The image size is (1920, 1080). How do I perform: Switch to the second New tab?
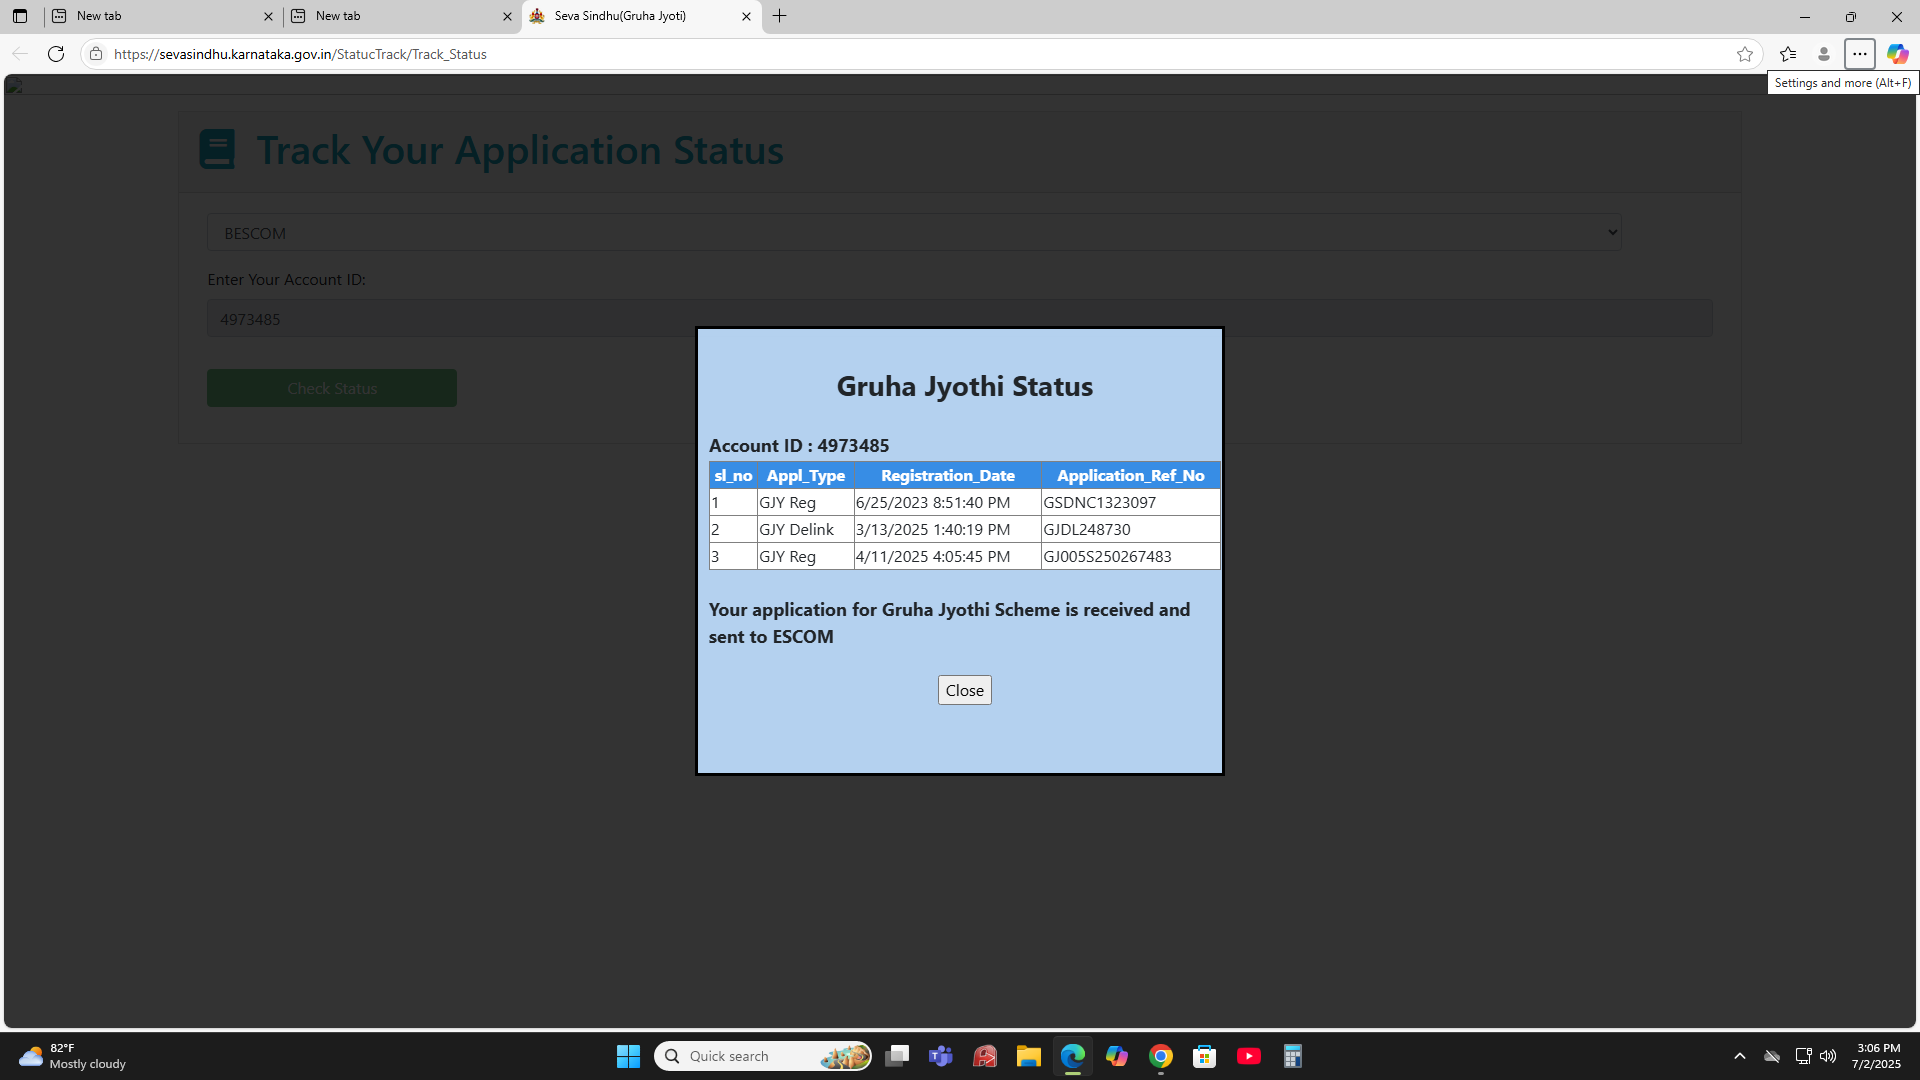click(400, 16)
